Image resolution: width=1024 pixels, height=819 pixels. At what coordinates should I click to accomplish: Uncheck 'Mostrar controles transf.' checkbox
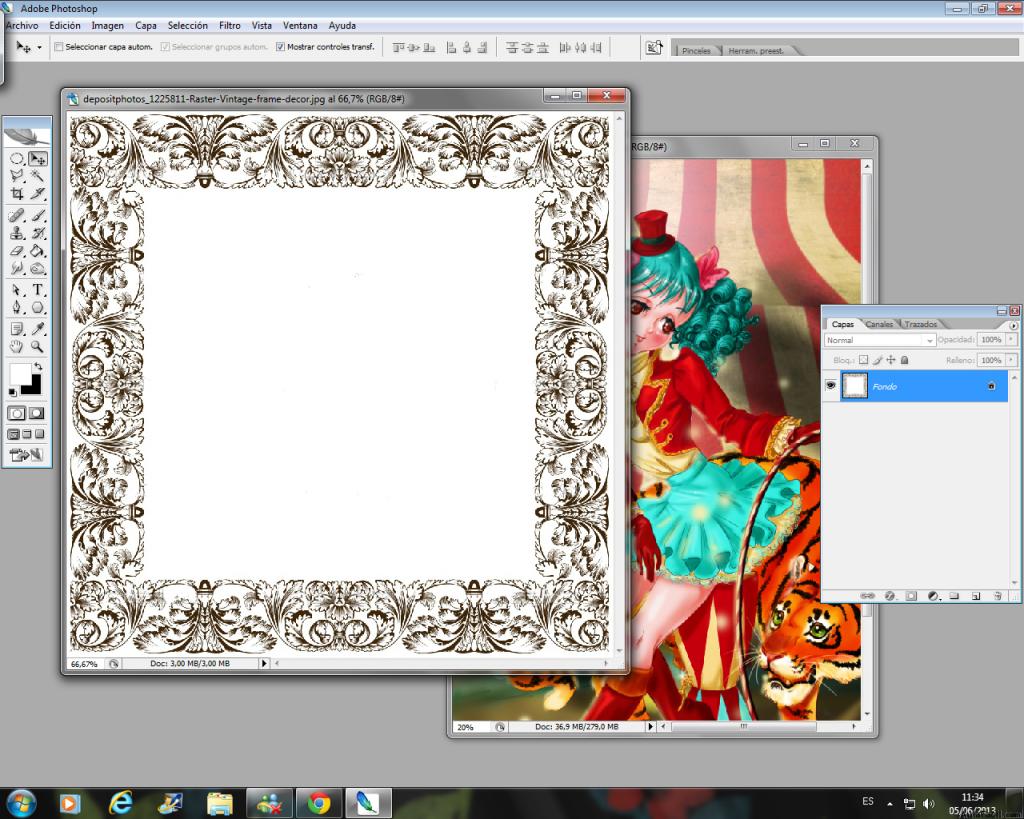click(280, 47)
